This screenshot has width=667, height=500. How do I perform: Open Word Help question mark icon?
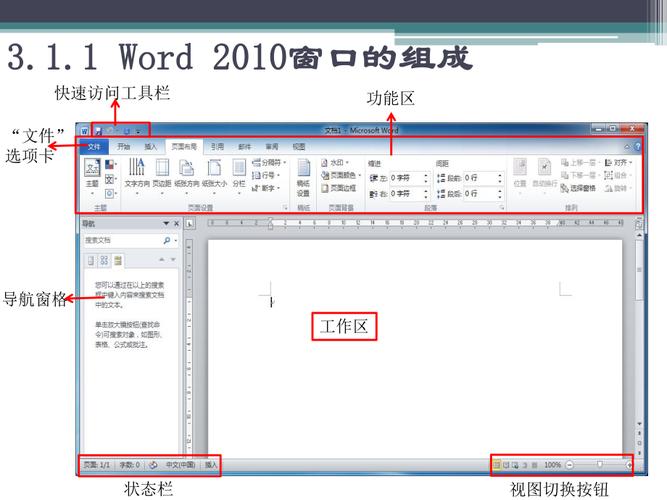(x=637, y=146)
